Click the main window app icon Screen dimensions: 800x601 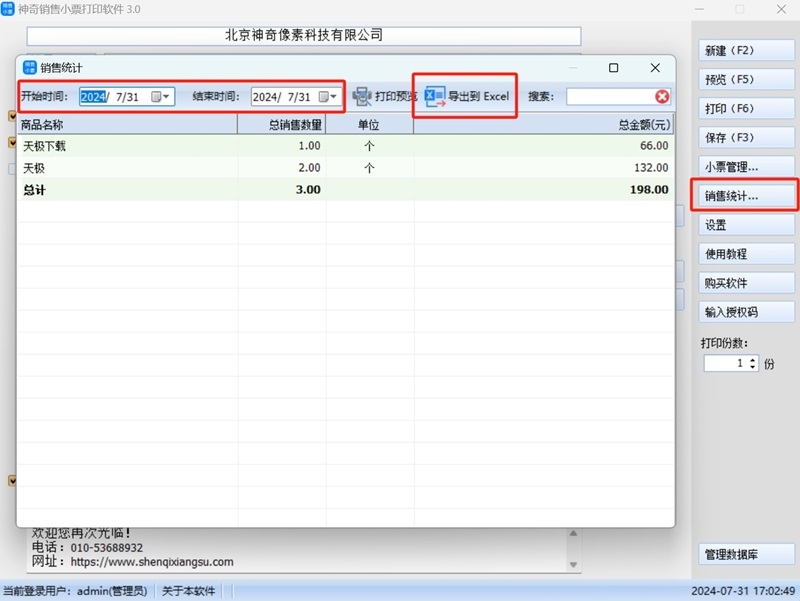[7, 9]
